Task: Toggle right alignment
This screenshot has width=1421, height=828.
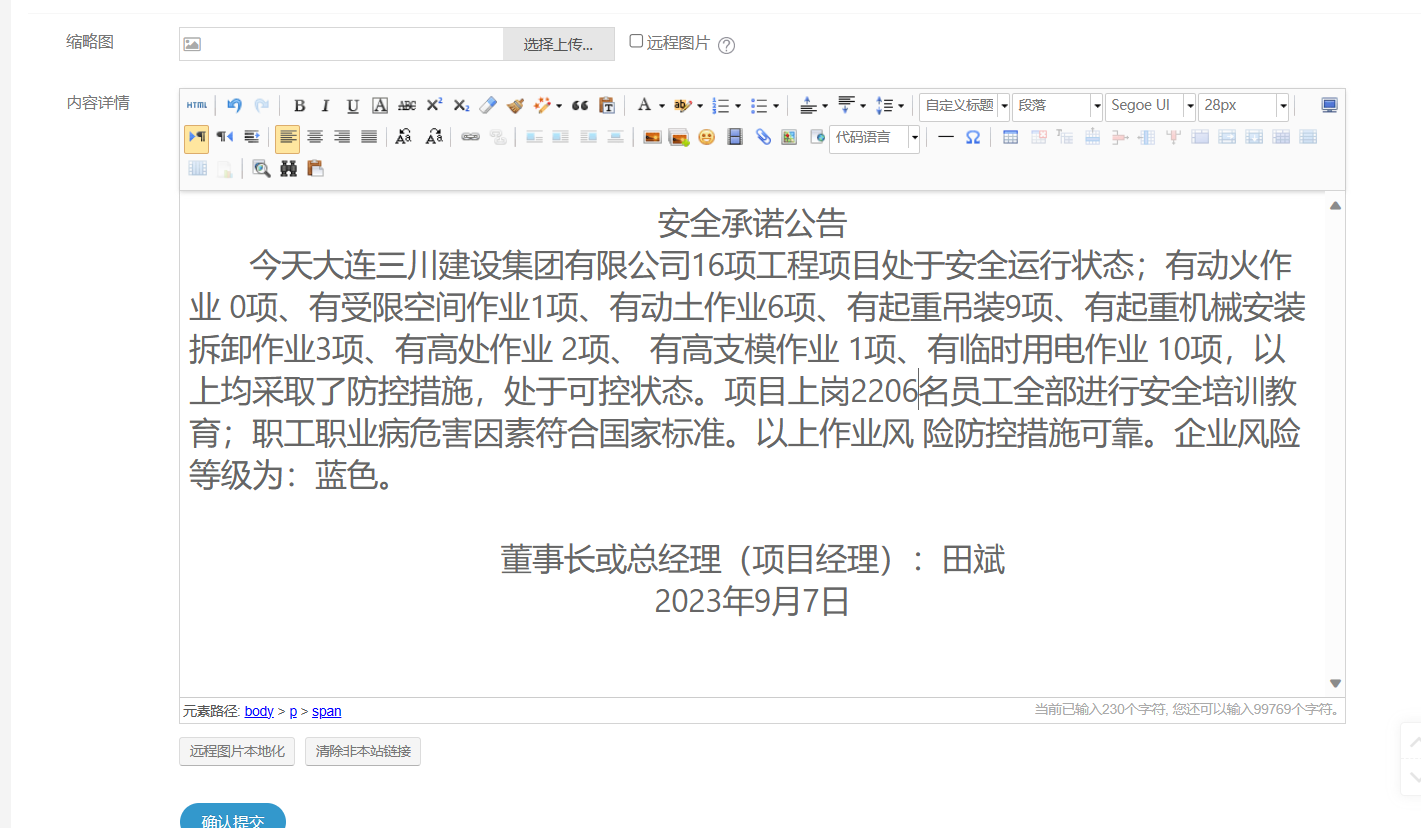Action: click(342, 137)
